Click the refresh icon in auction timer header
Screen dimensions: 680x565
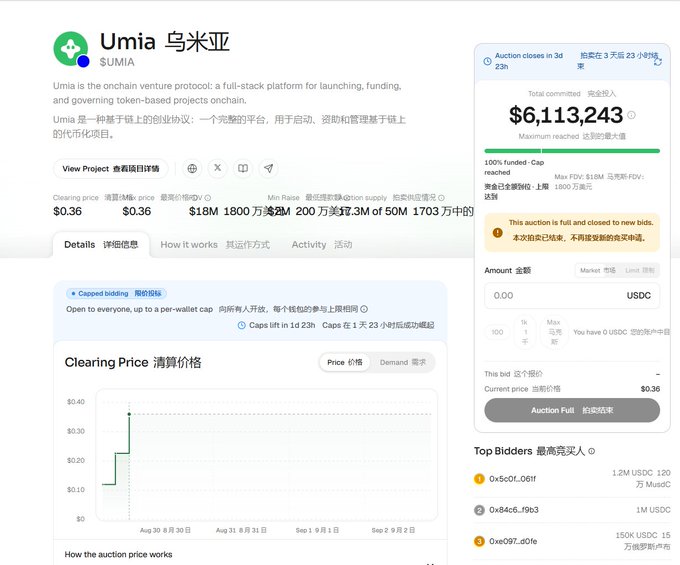[x=658, y=62]
